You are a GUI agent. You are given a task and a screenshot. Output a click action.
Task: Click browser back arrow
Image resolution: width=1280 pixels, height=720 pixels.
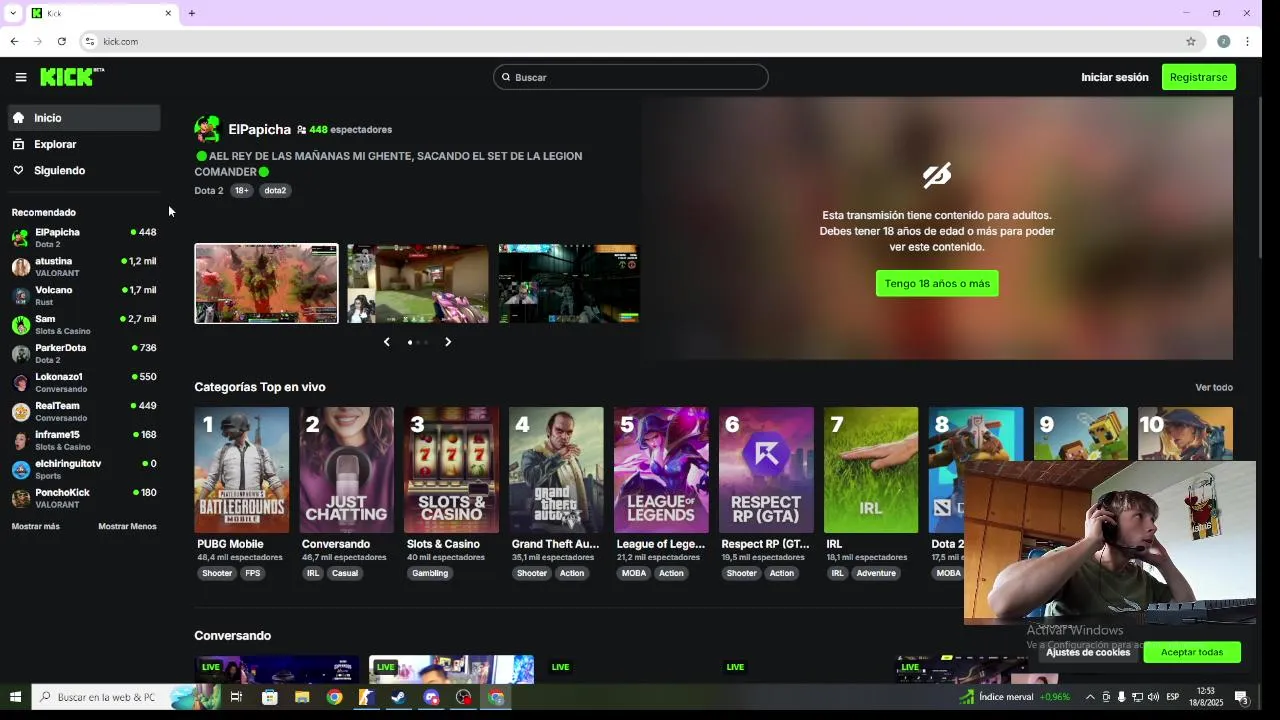tap(14, 41)
